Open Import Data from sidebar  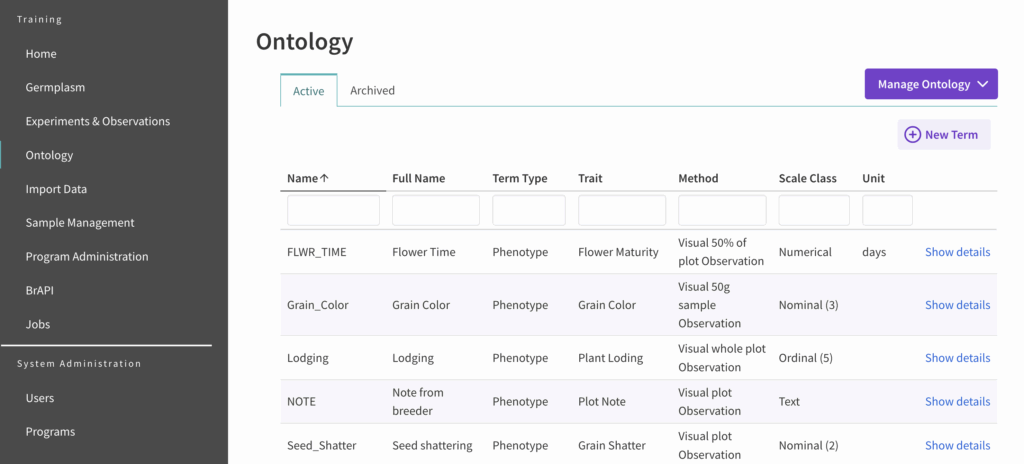56,189
